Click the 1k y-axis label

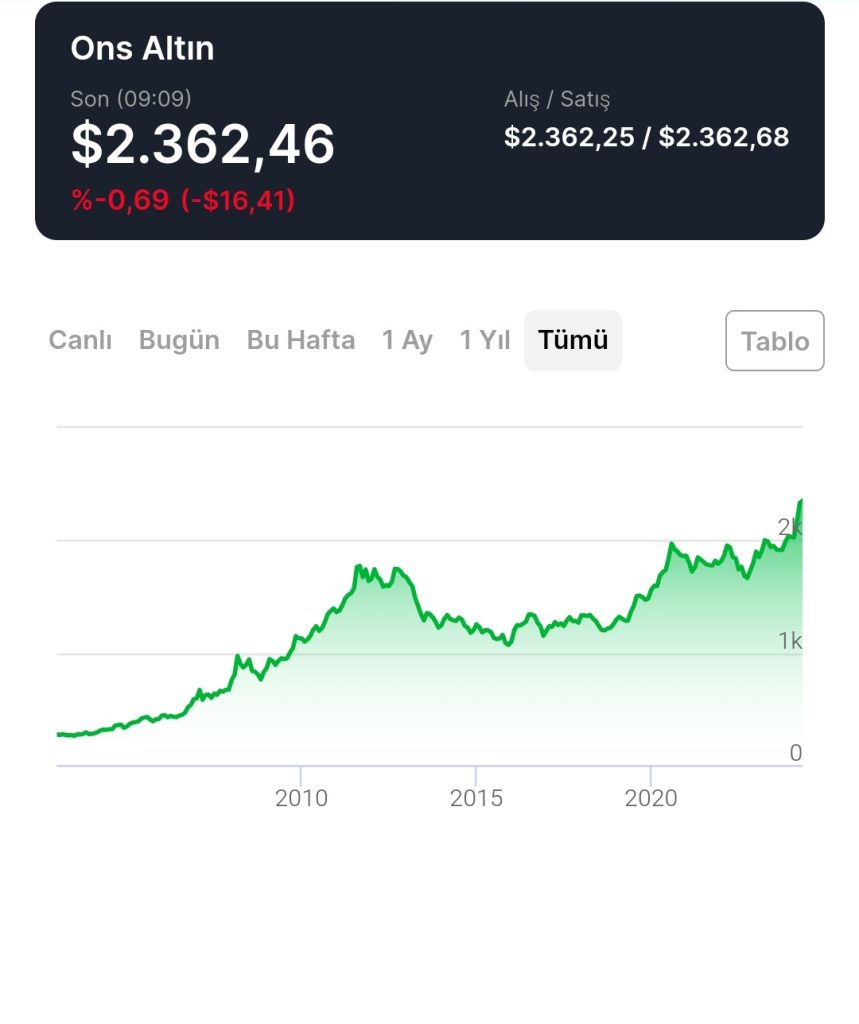click(790, 641)
